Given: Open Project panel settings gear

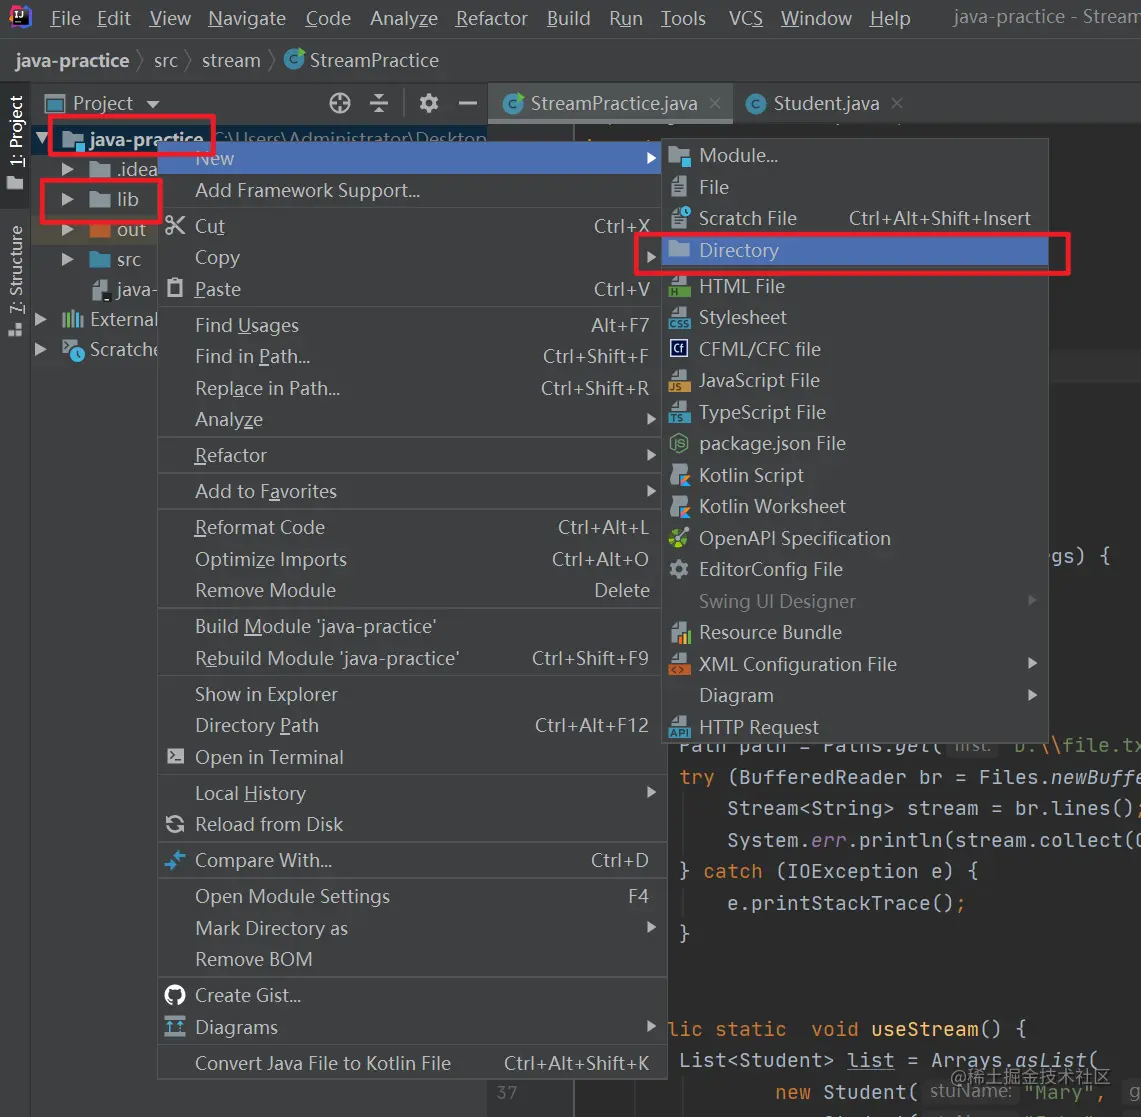Looking at the screenshot, I should [x=429, y=103].
